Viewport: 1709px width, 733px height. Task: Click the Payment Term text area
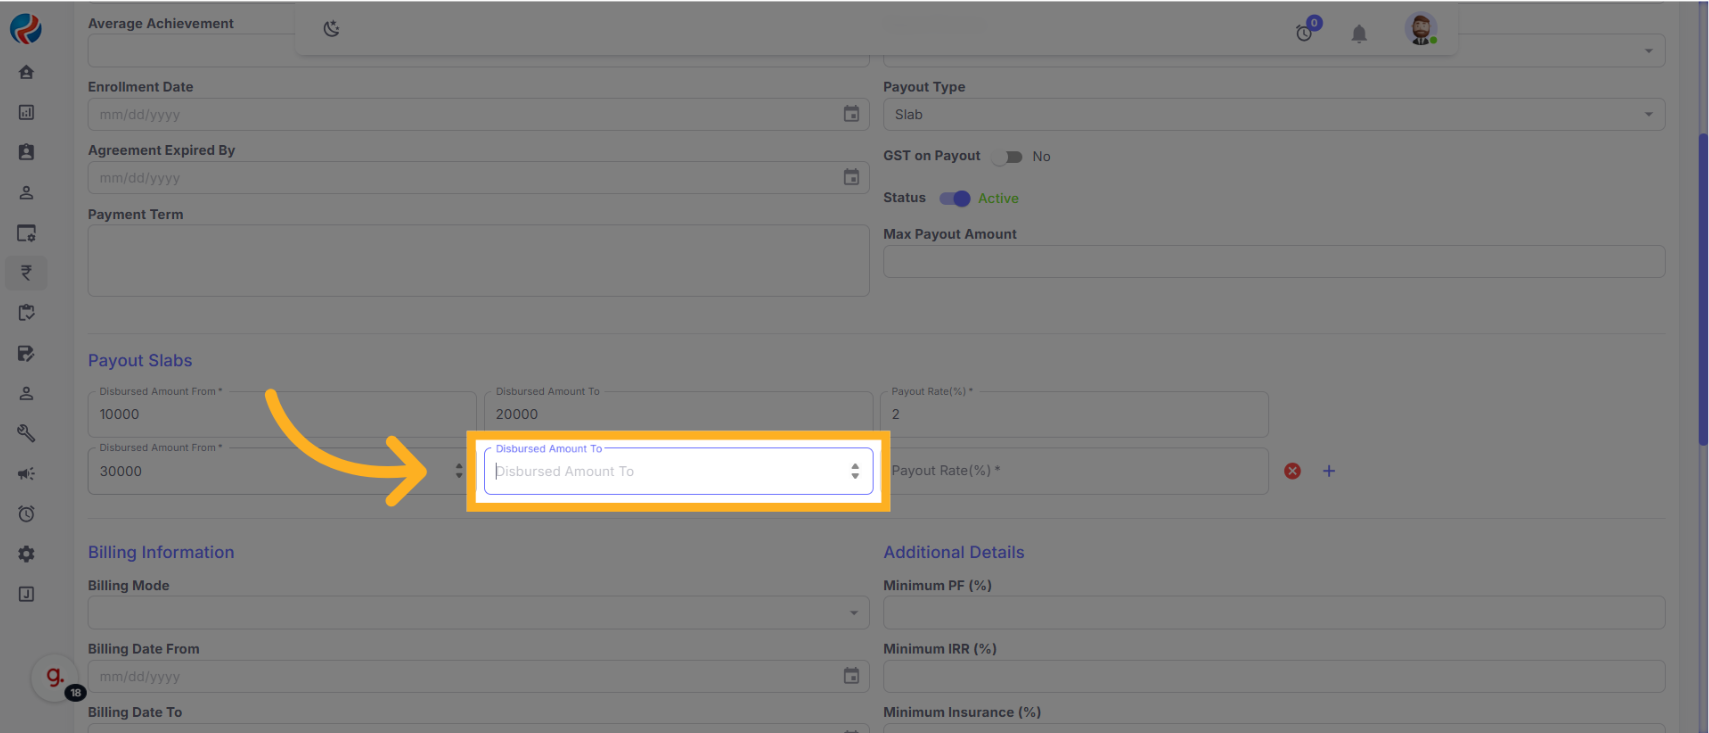[x=478, y=260]
